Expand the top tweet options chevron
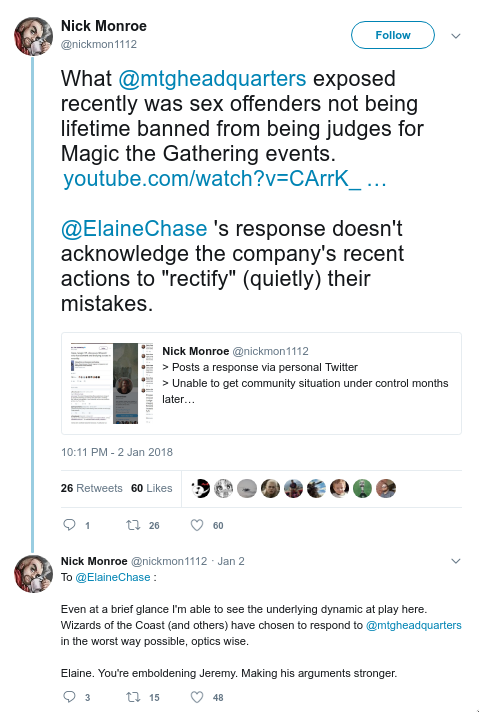The width and height of the screenshot is (479, 712). tap(456, 36)
